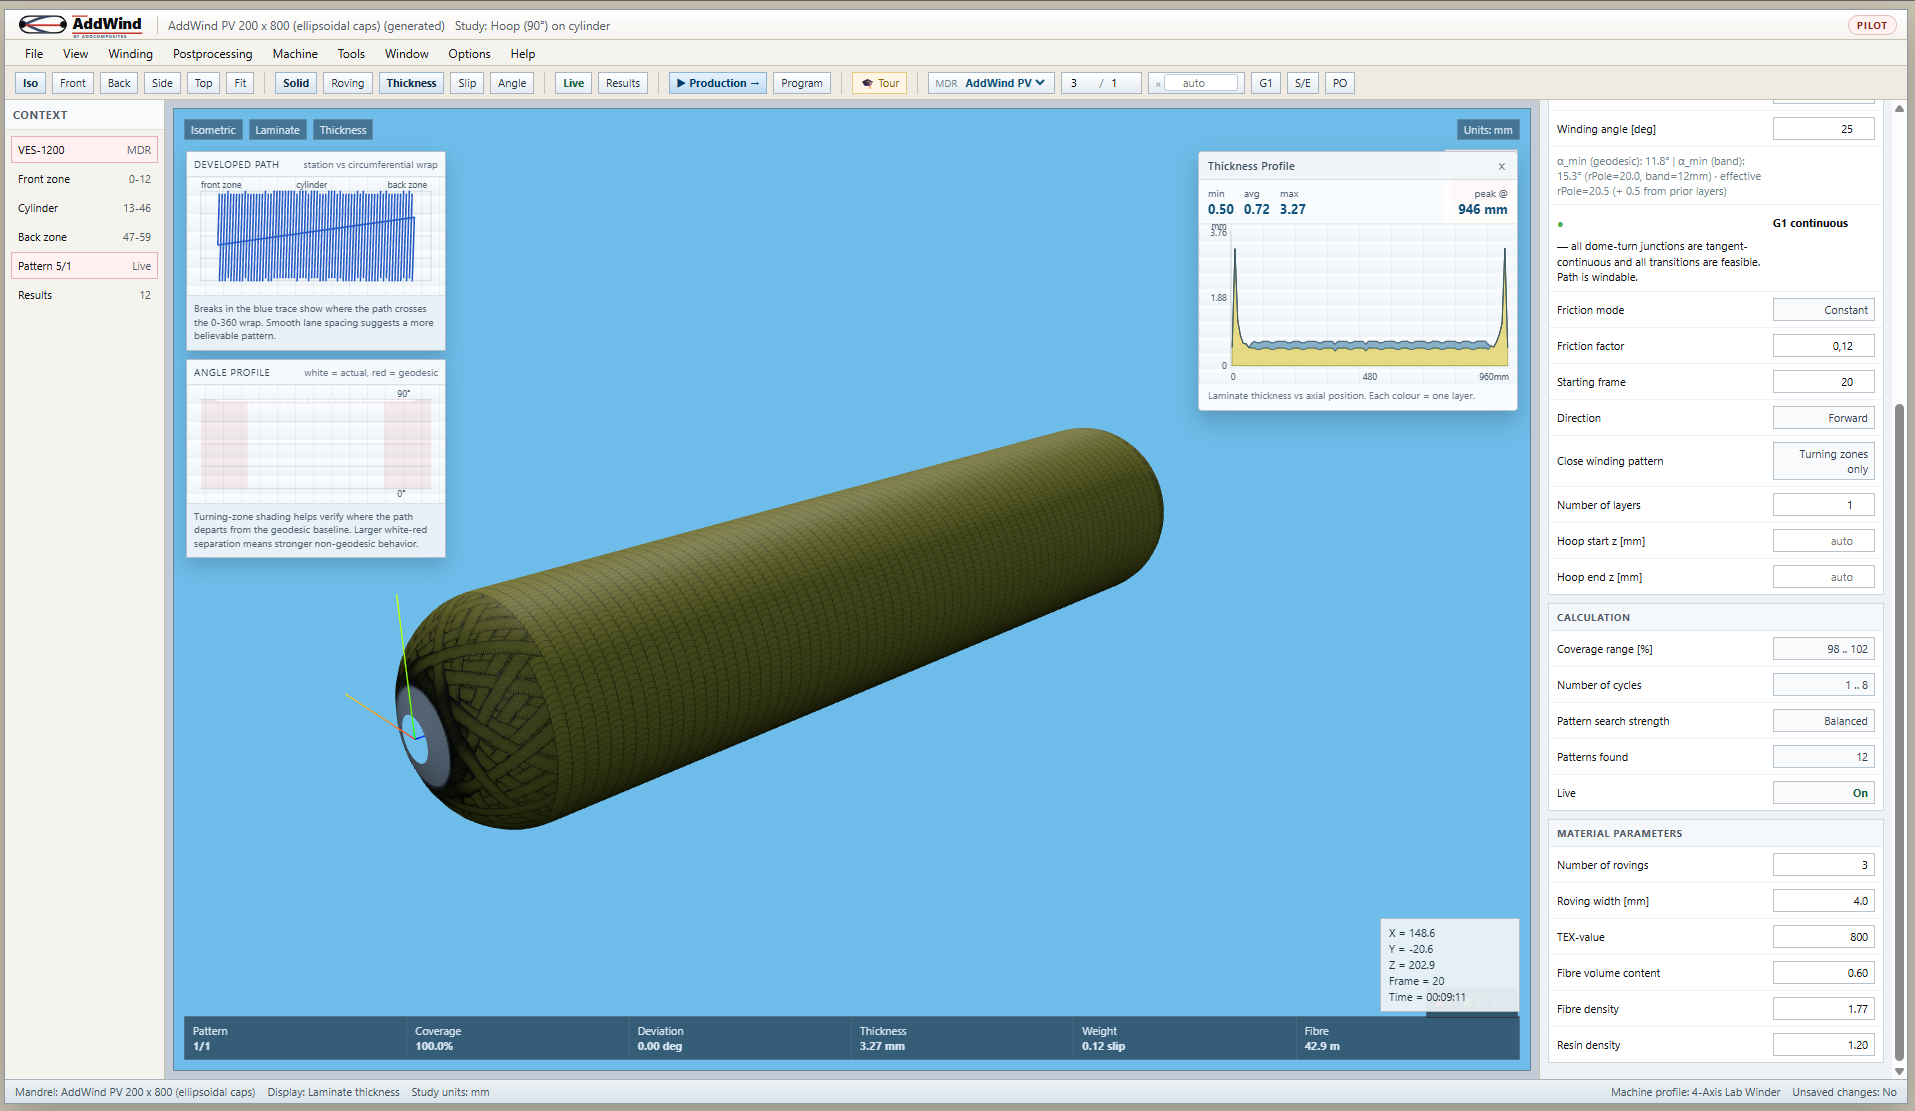Click the PILOT badge
This screenshot has height=1111, width=1915.
click(1871, 26)
